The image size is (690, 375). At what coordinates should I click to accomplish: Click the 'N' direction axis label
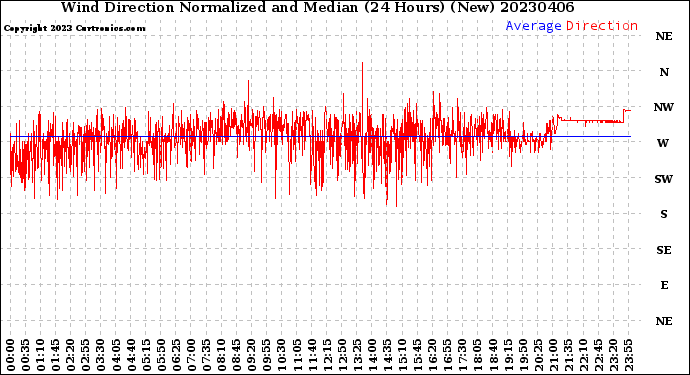coord(664,72)
